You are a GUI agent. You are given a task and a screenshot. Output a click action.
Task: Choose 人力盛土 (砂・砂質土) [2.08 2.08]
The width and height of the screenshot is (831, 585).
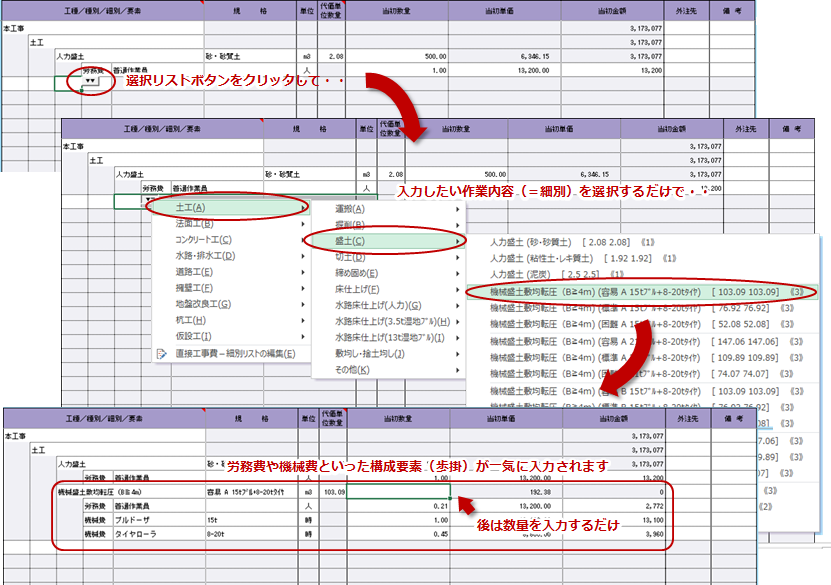572,242
